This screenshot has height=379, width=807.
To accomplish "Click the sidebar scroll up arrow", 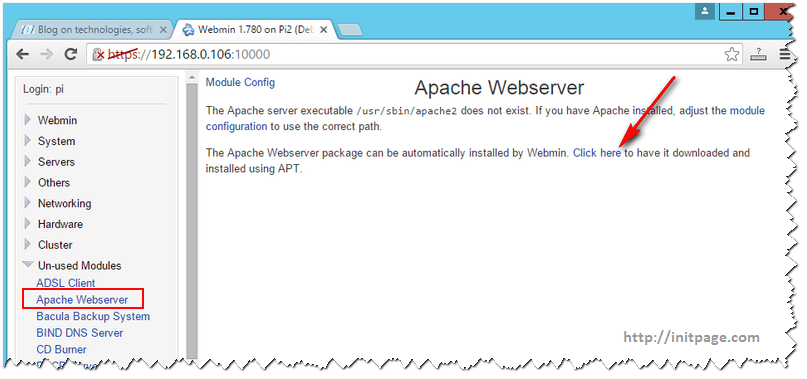I will point(191,77).
